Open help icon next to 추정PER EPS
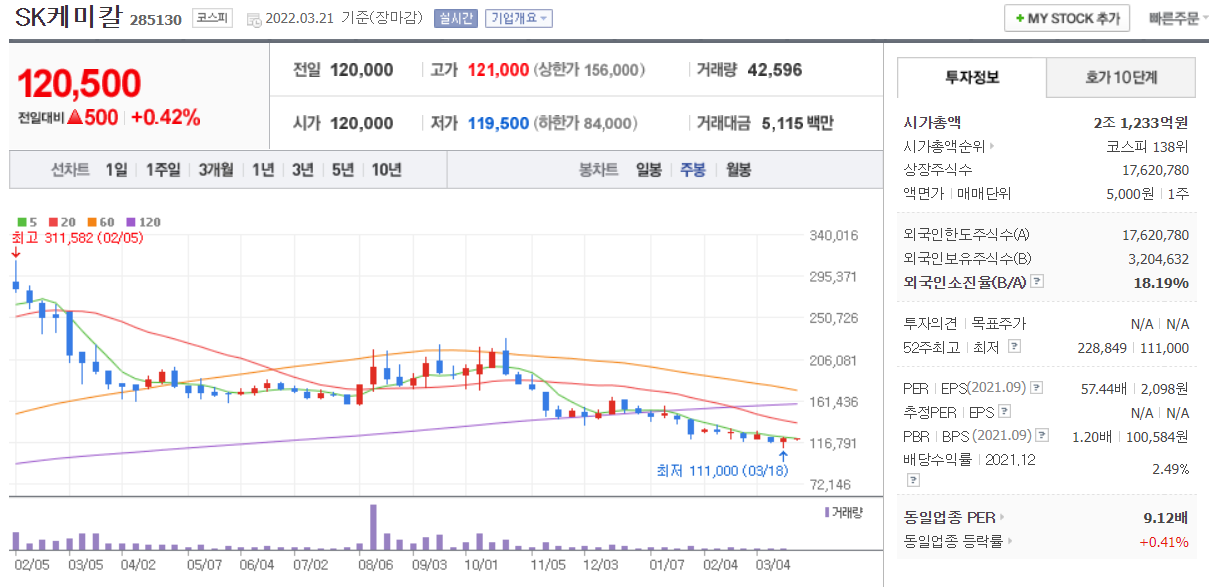 coord(1004,411)
